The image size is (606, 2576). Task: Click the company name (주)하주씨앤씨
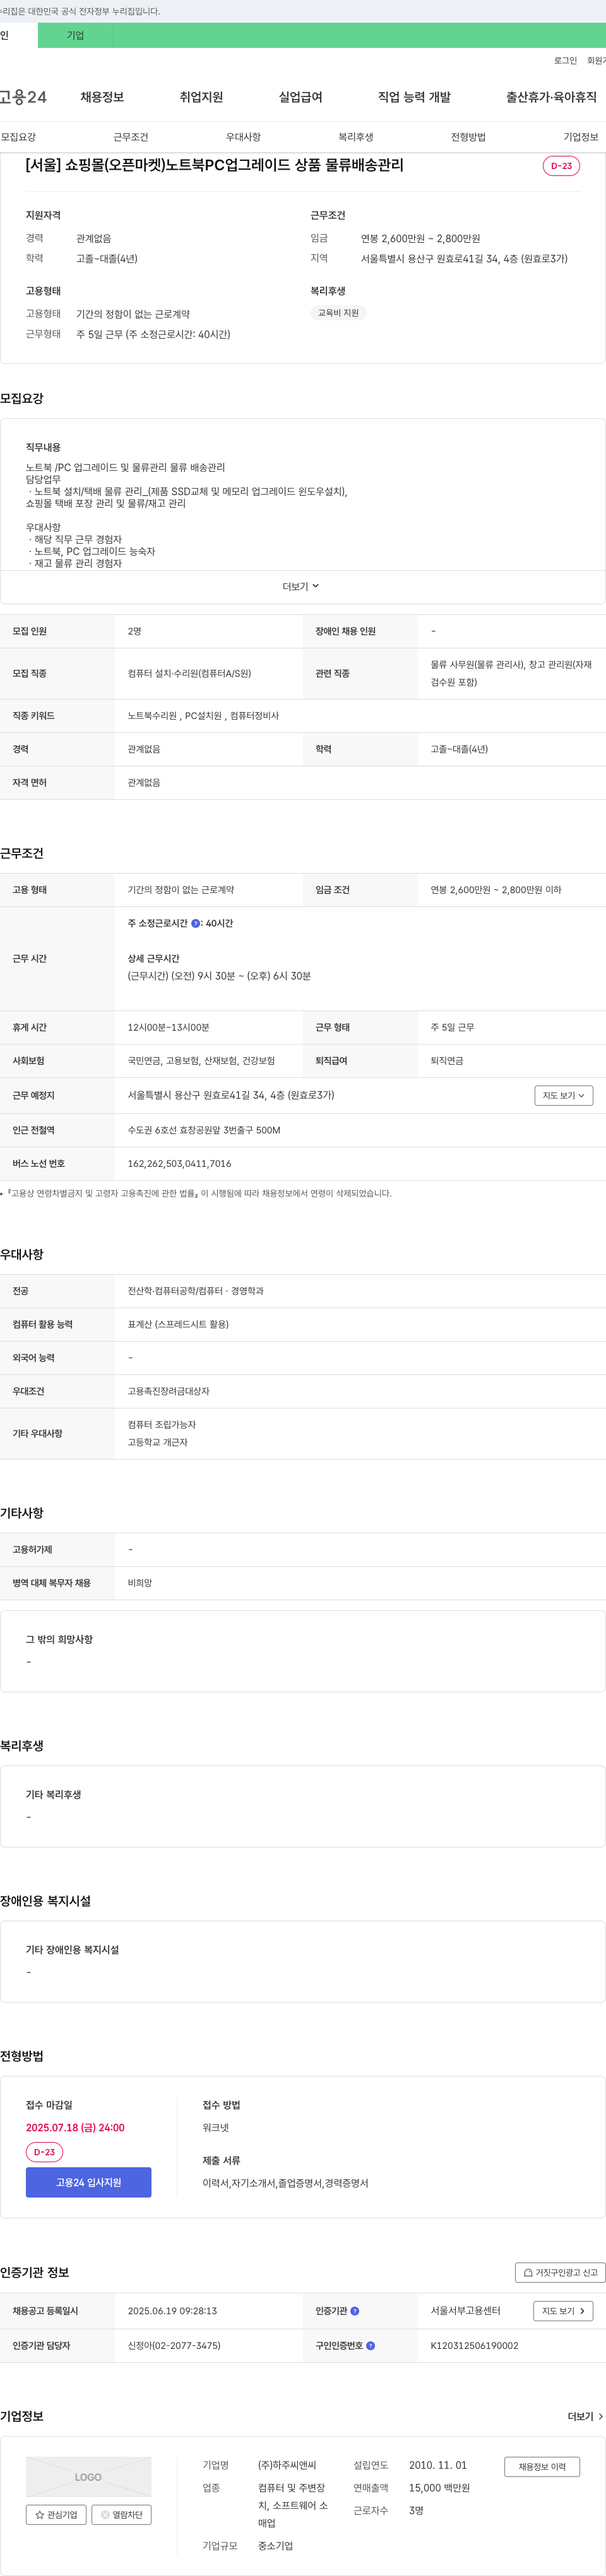287,2465
